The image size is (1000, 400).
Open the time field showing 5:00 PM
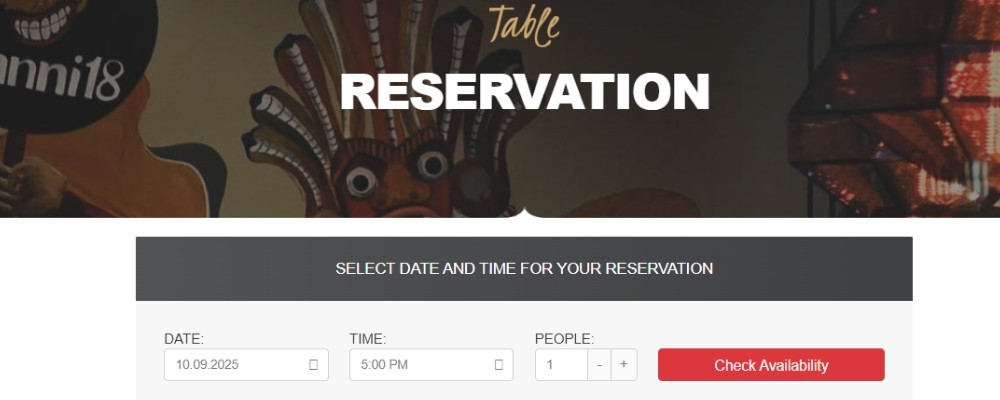420,365
